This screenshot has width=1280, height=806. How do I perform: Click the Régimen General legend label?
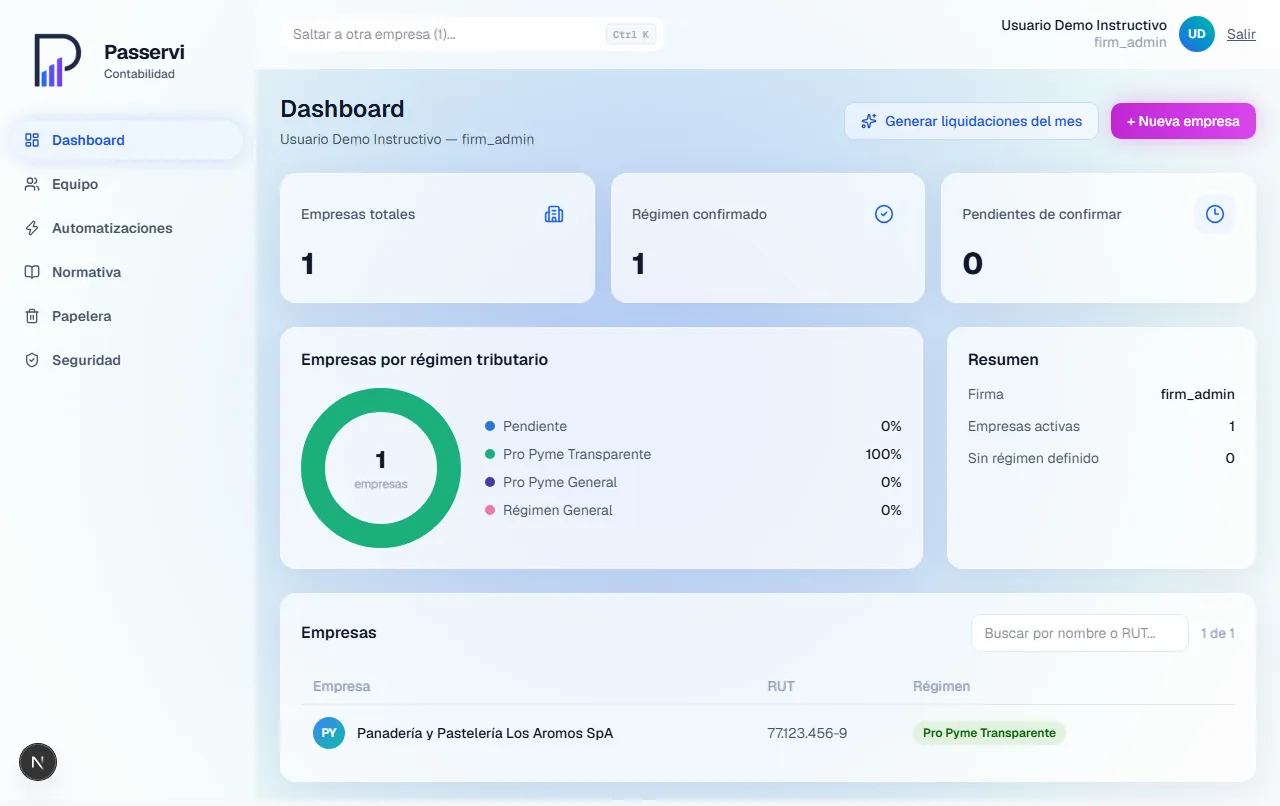click(558, 510)
